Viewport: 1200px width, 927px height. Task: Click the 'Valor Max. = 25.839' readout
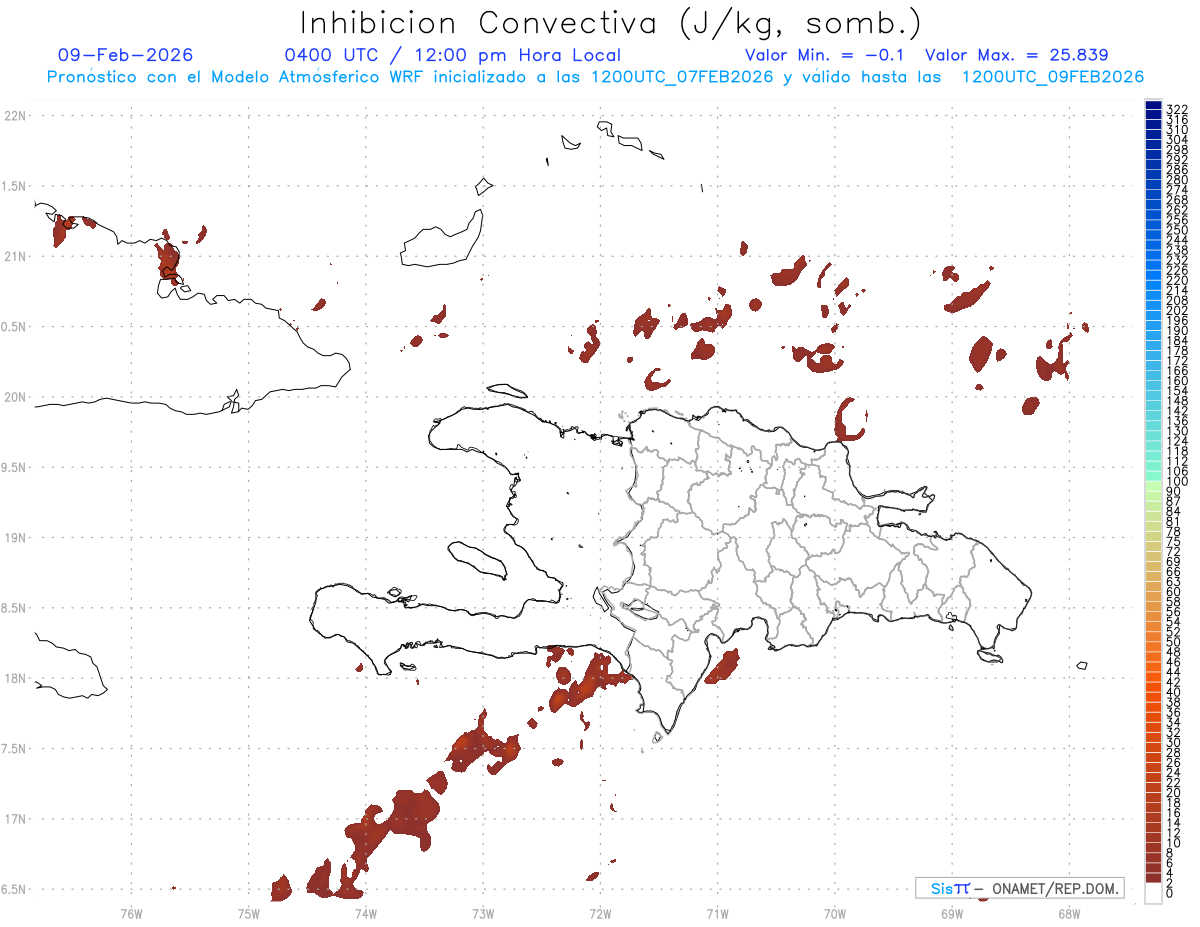(x=1017, y=55)
